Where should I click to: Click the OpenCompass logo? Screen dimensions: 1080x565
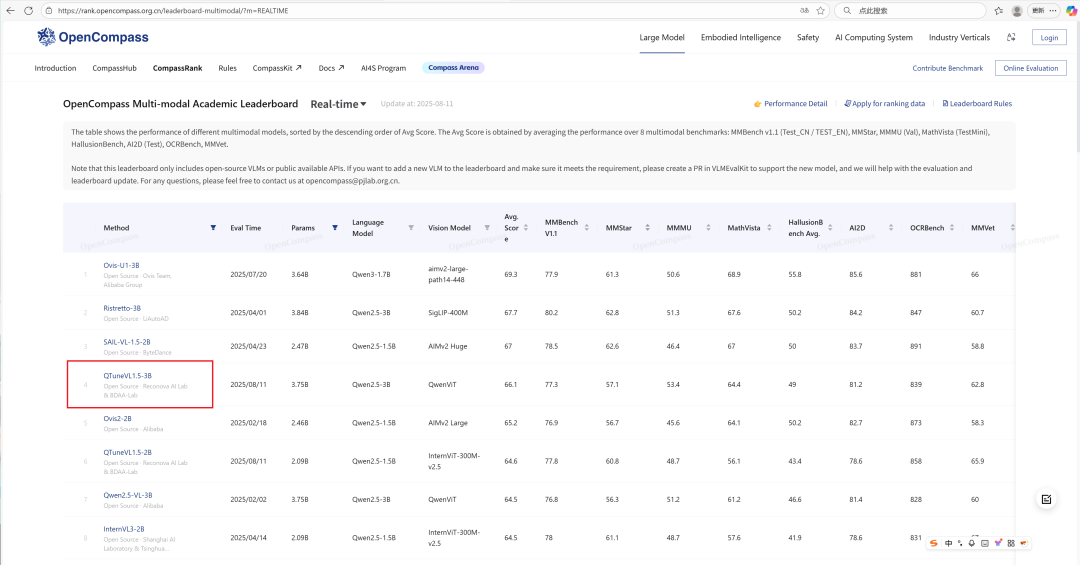(93, 37)
